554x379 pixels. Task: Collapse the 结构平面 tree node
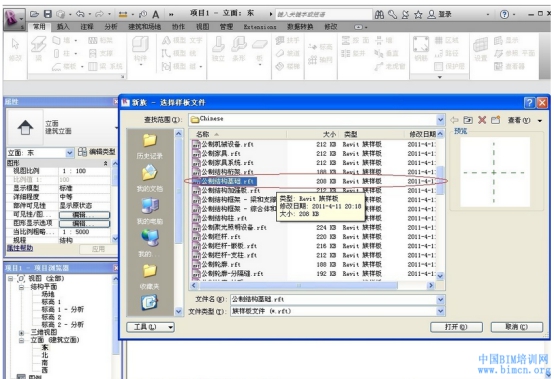pos(22,287)
